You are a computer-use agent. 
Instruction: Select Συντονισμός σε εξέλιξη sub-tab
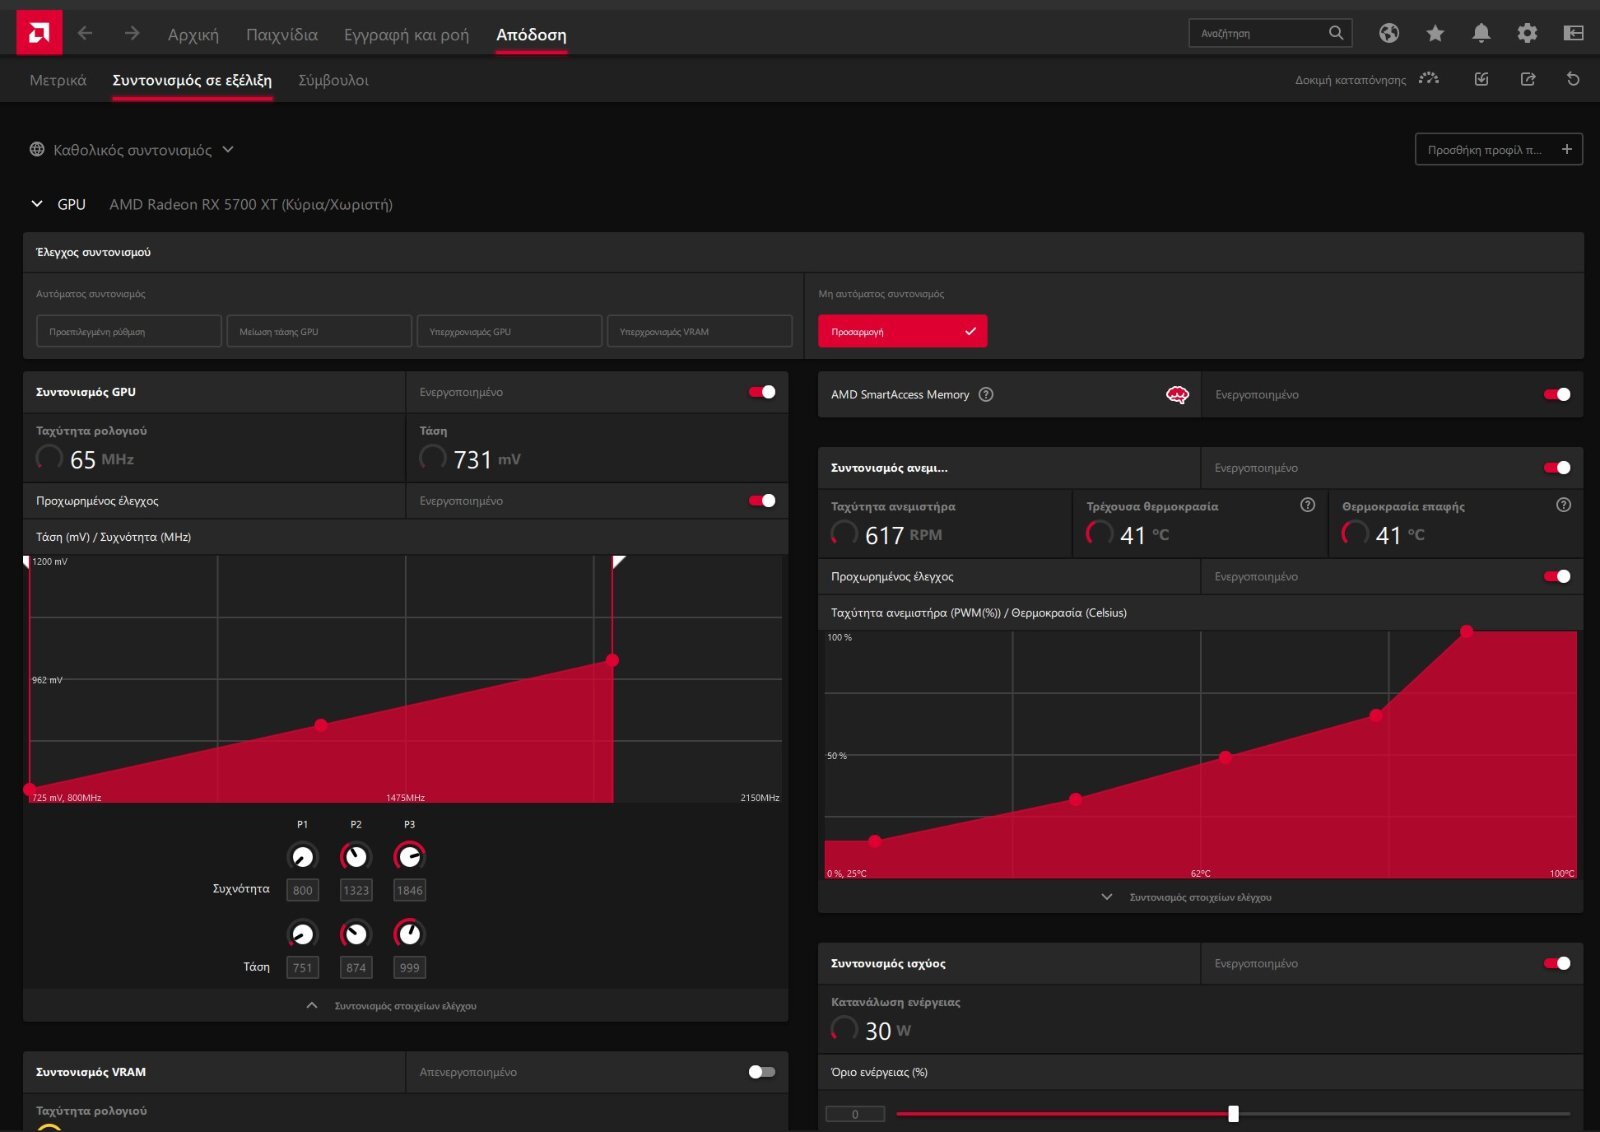tap(192, 80)
